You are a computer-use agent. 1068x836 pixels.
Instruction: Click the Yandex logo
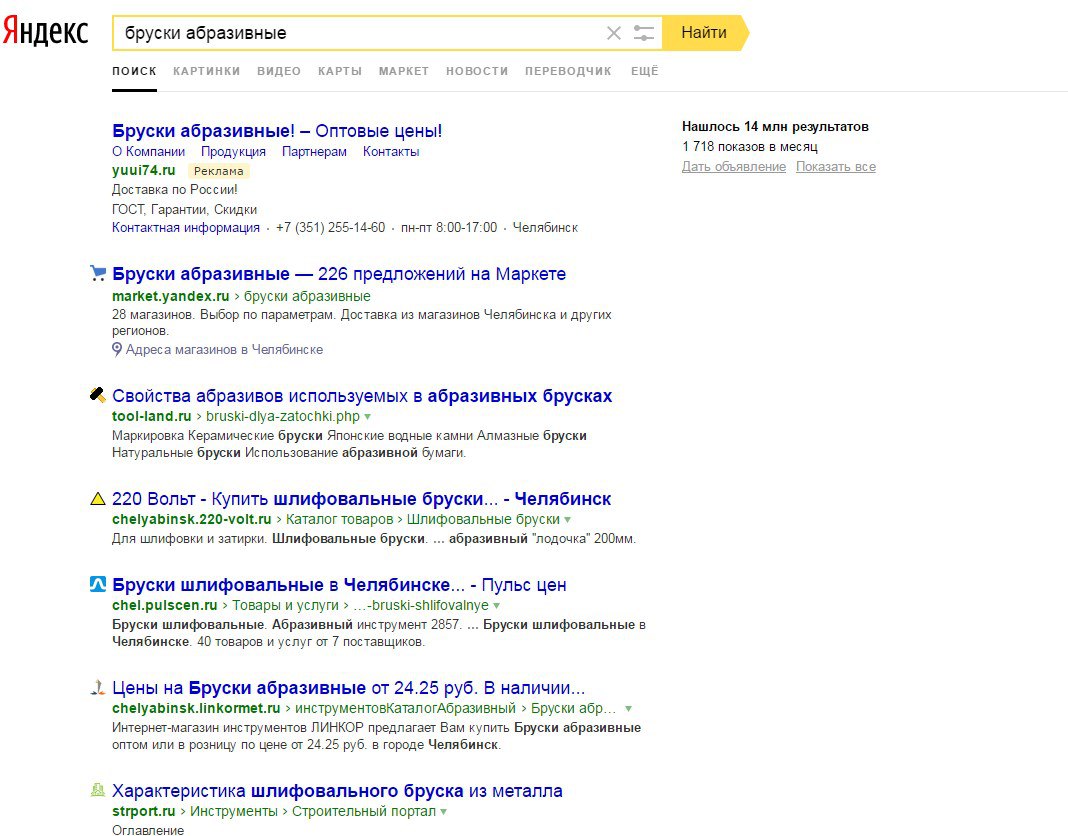[46, 32]
